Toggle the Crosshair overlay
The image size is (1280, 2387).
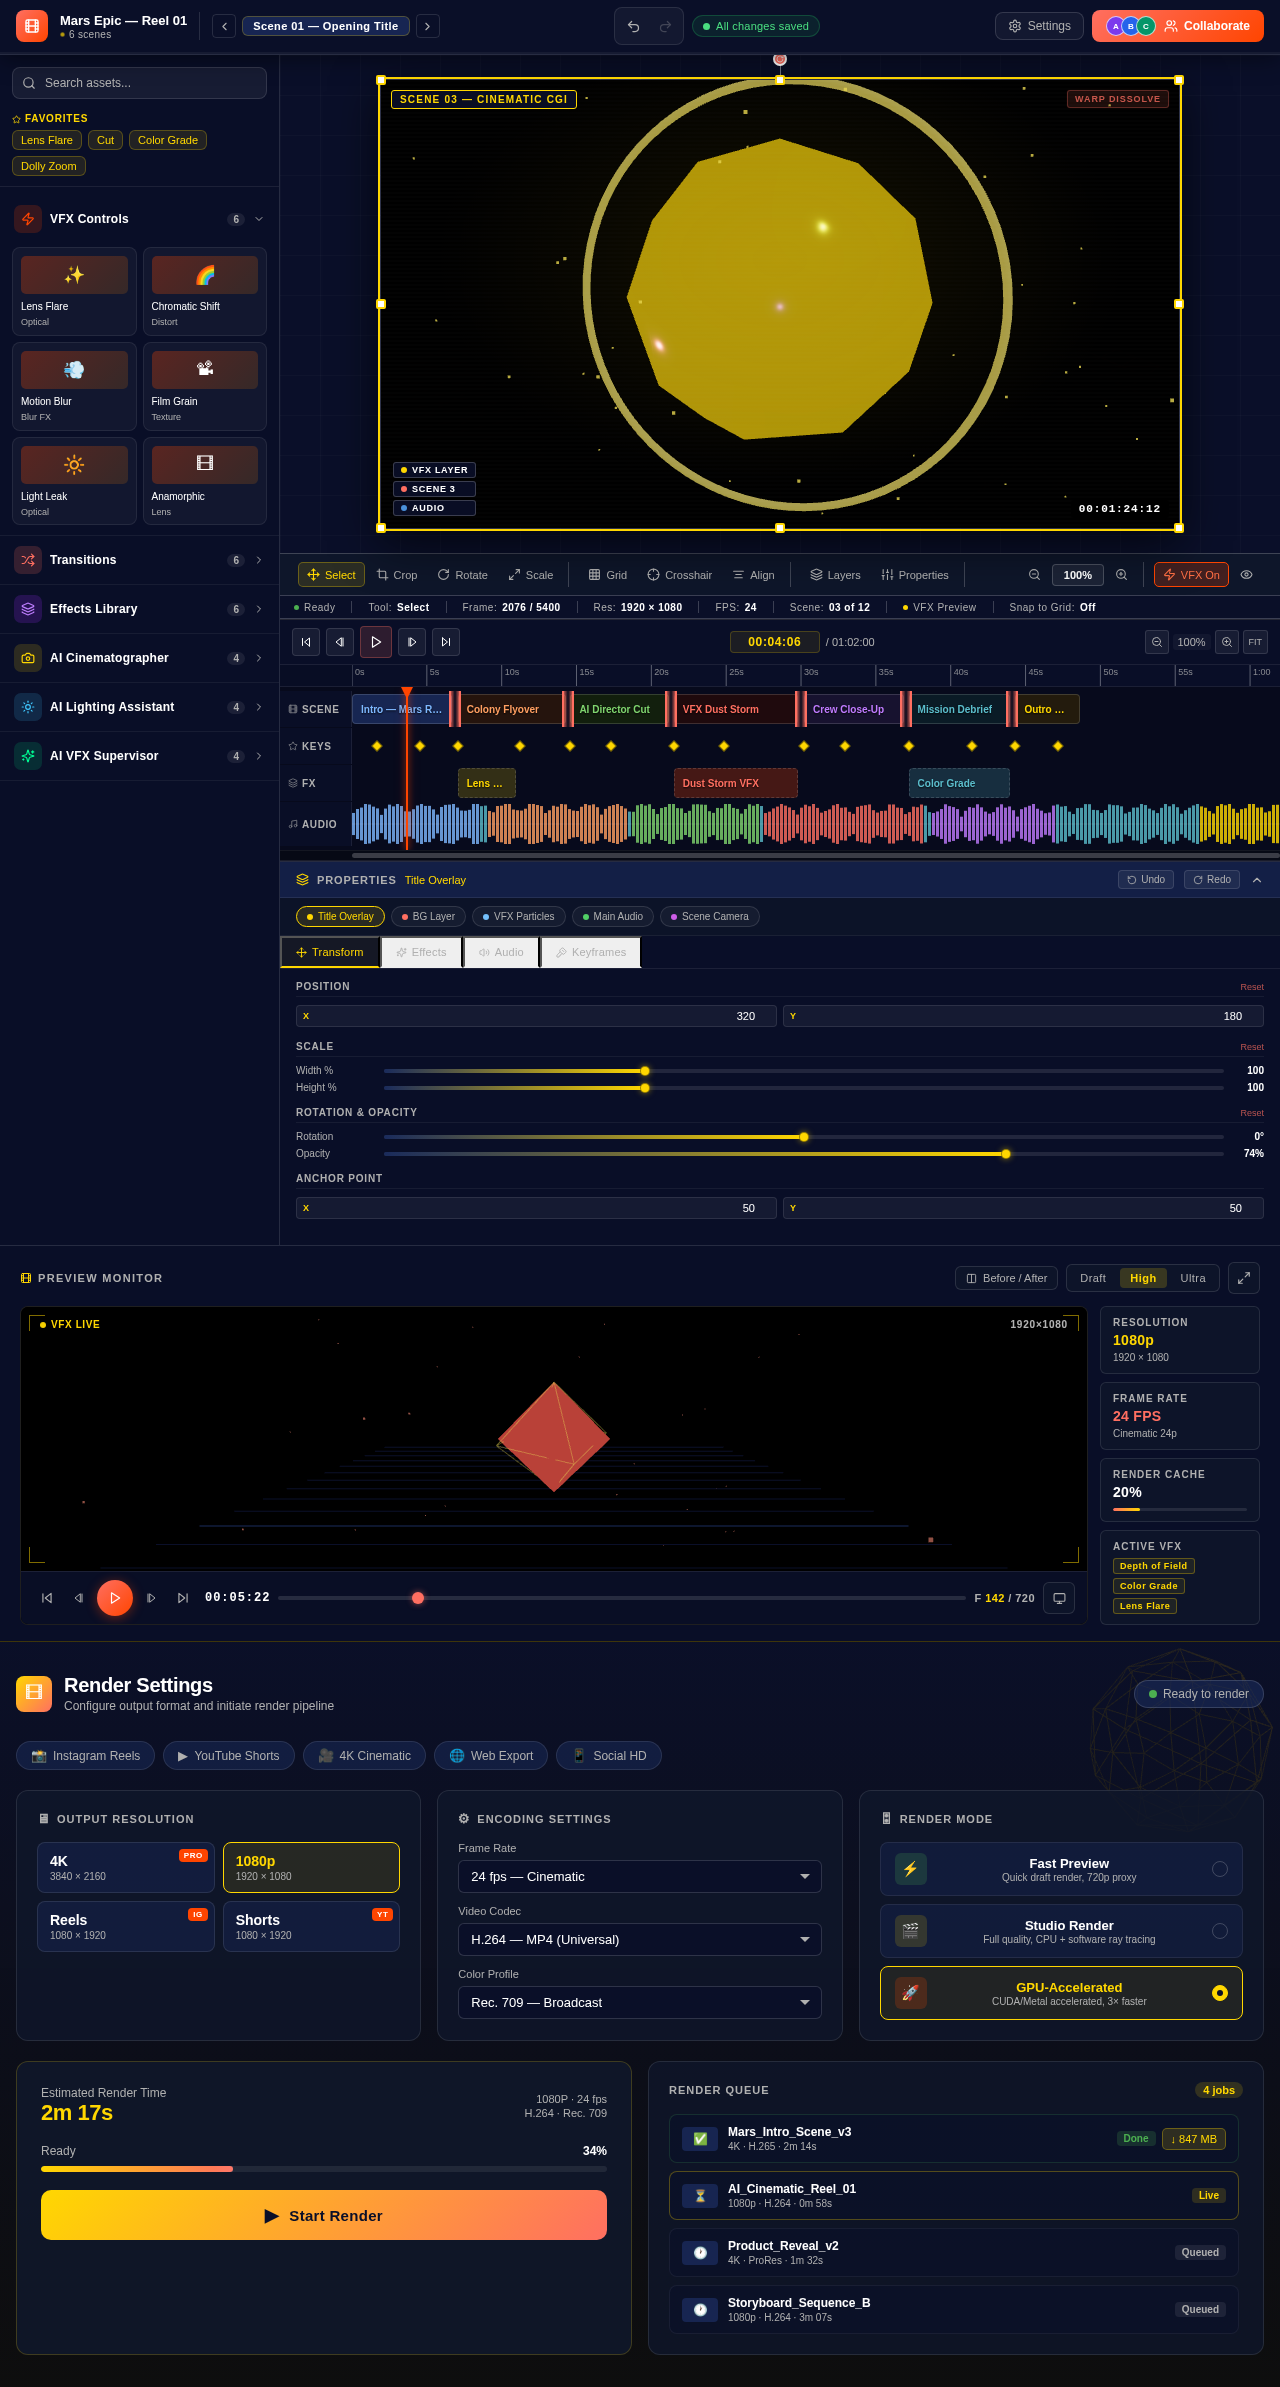coord(679,575)
